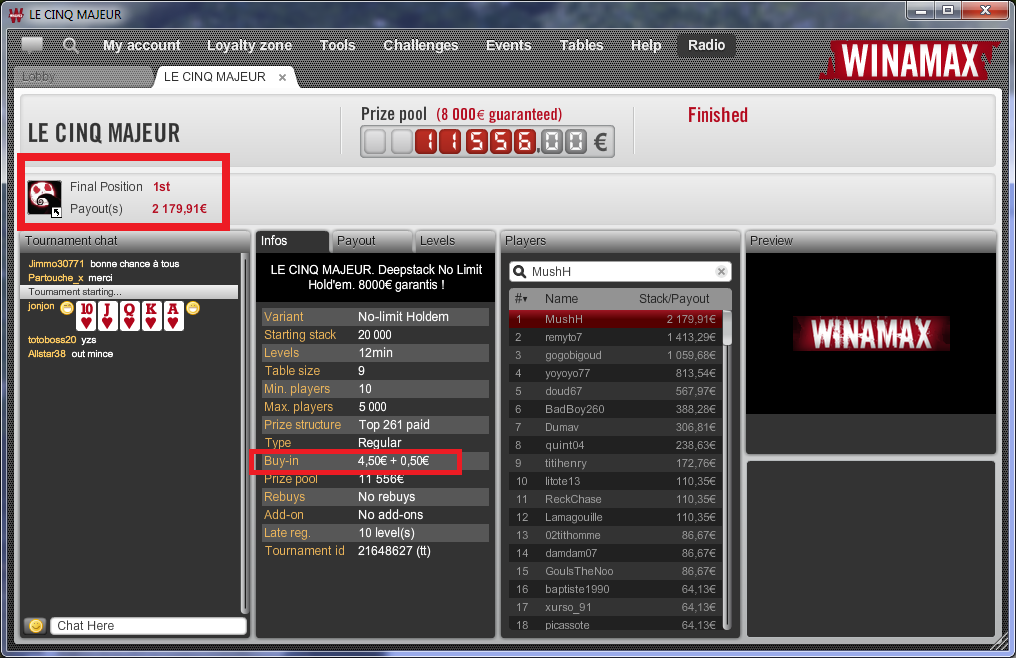Click the Finished status text

(x=718, y=115)
